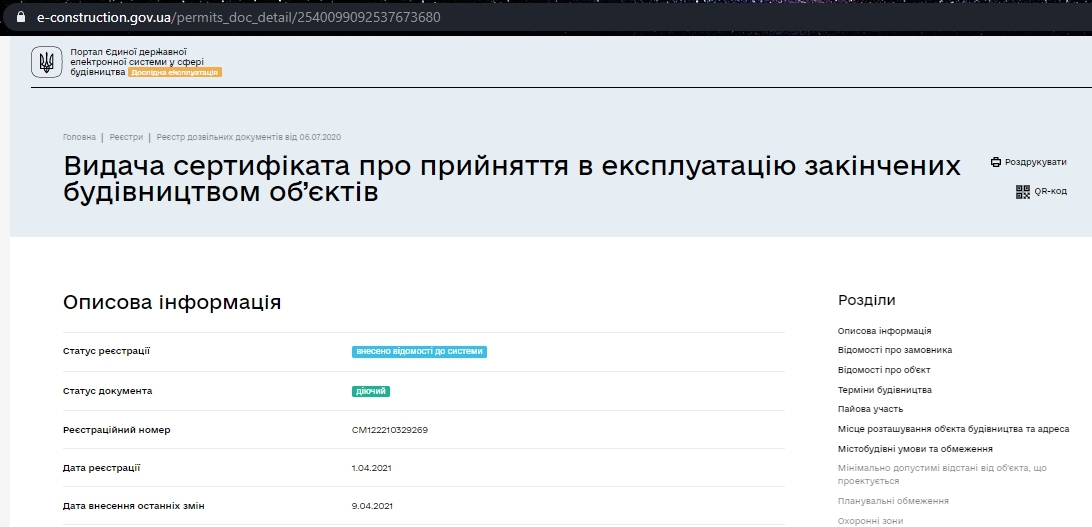1092x527 pixels.
Task: Click last change date 9.04.2021
Action: coord(372,506)
